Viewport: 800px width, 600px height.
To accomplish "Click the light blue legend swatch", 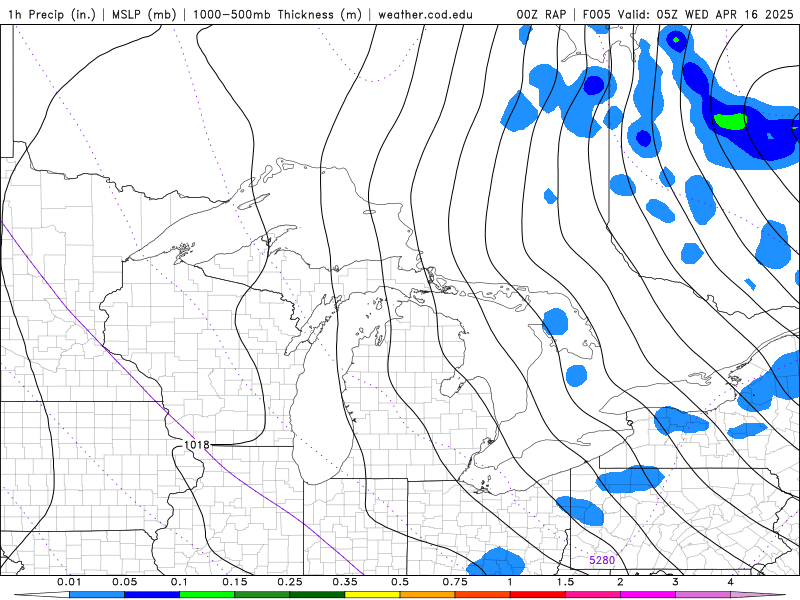I will 97,595.
